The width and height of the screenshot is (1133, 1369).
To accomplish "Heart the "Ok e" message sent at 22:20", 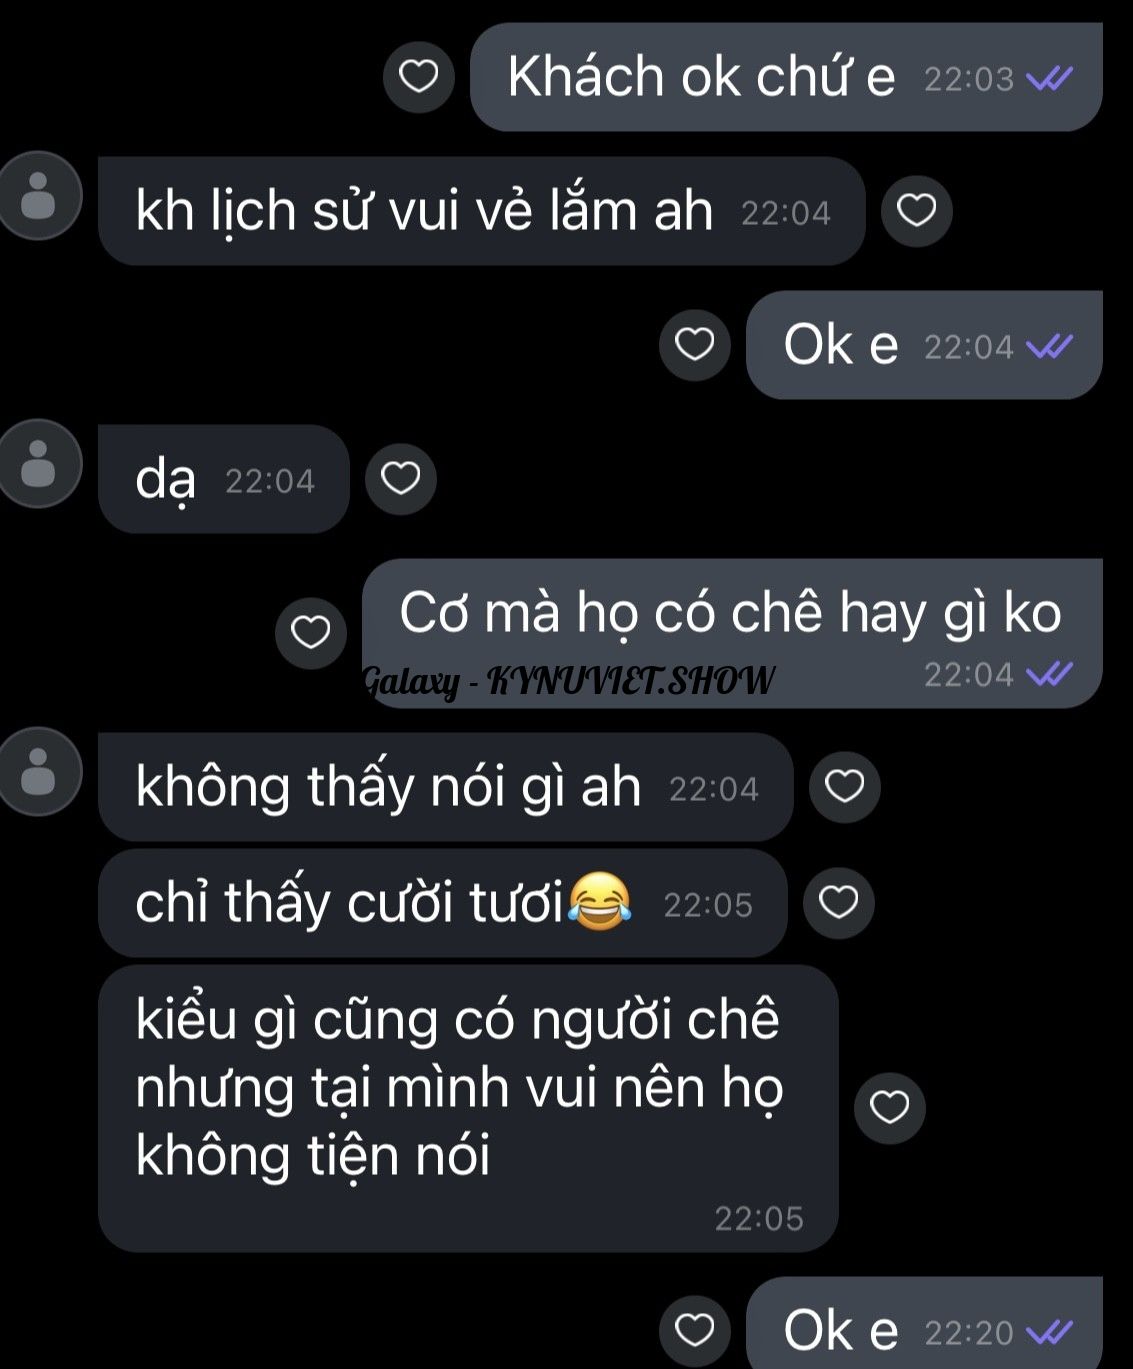I will coord(694,1331).
